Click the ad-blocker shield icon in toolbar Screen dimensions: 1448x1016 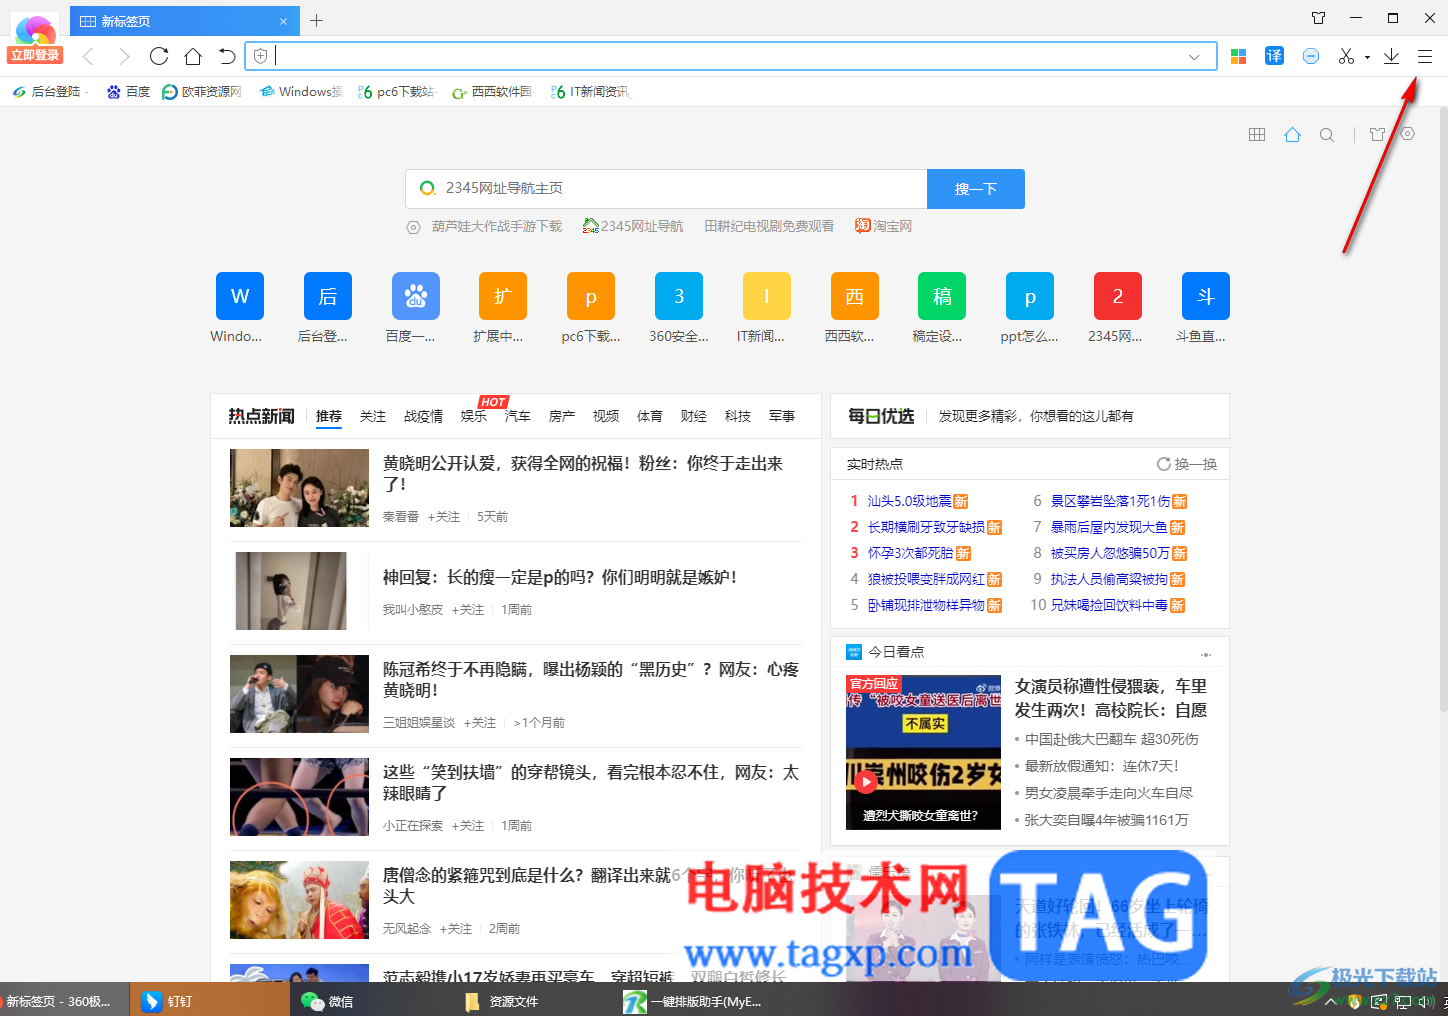click(x=1310, y=56)
